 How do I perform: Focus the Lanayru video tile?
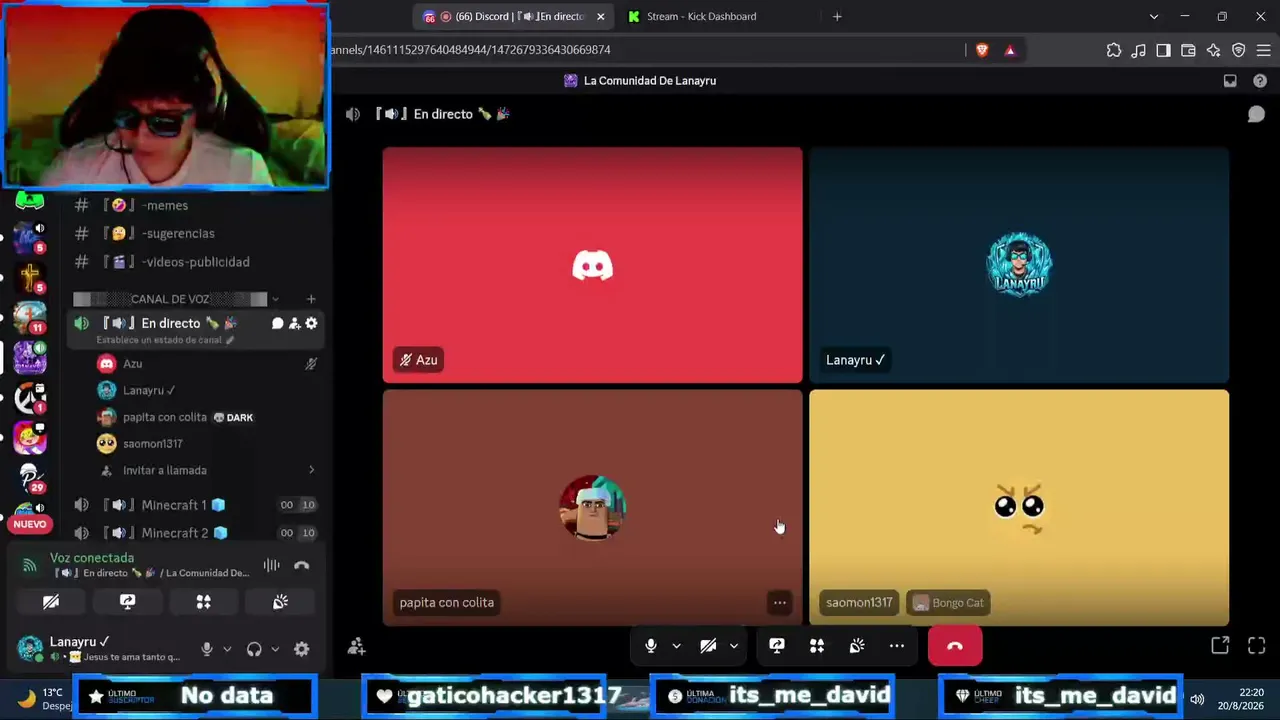tap(1019, 265)
